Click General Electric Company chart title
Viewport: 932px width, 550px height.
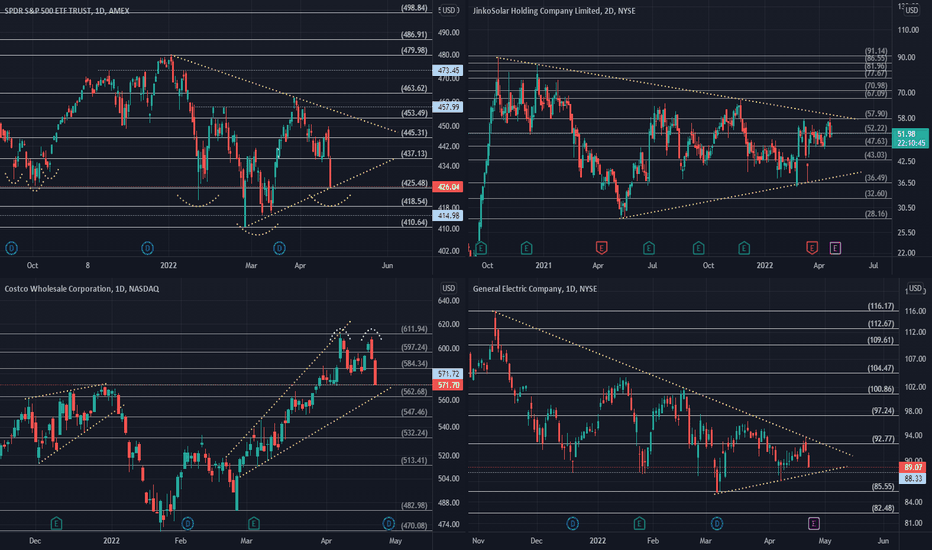click(534, 289)
